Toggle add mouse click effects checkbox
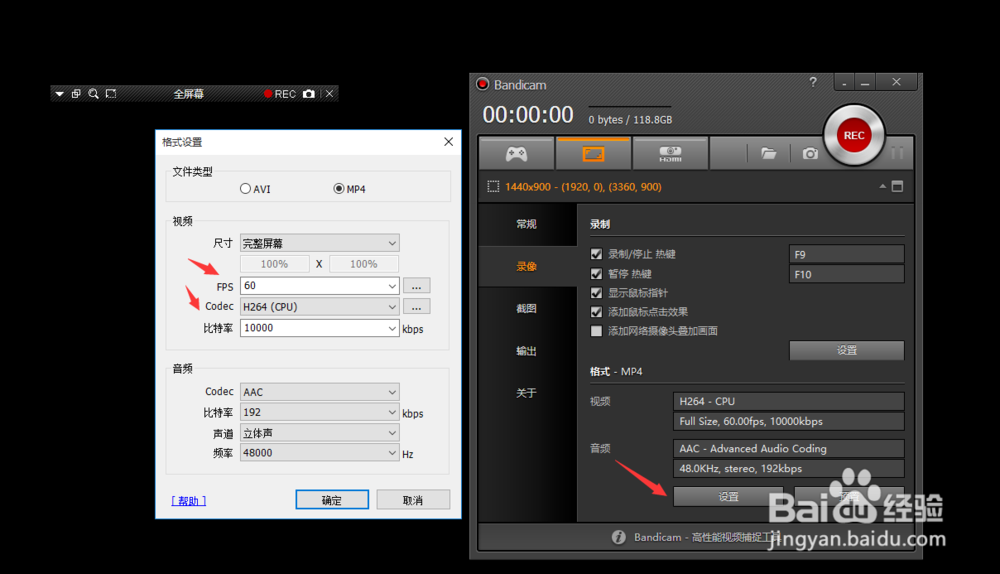 coord(596,312)
